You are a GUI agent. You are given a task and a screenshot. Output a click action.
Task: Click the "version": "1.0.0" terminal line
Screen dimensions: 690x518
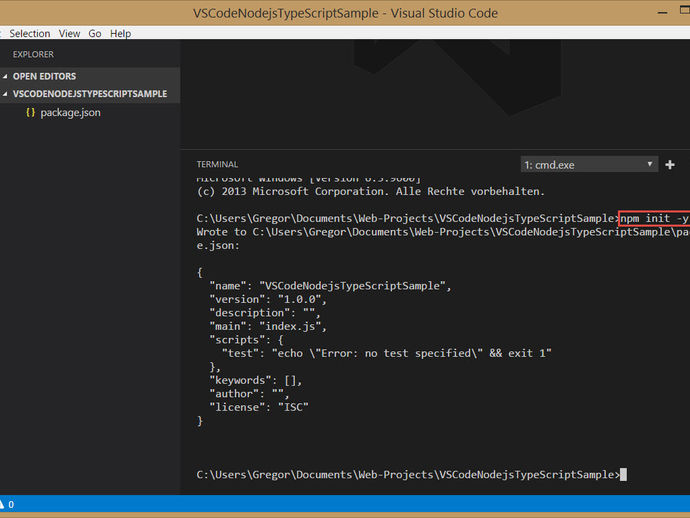268,299
